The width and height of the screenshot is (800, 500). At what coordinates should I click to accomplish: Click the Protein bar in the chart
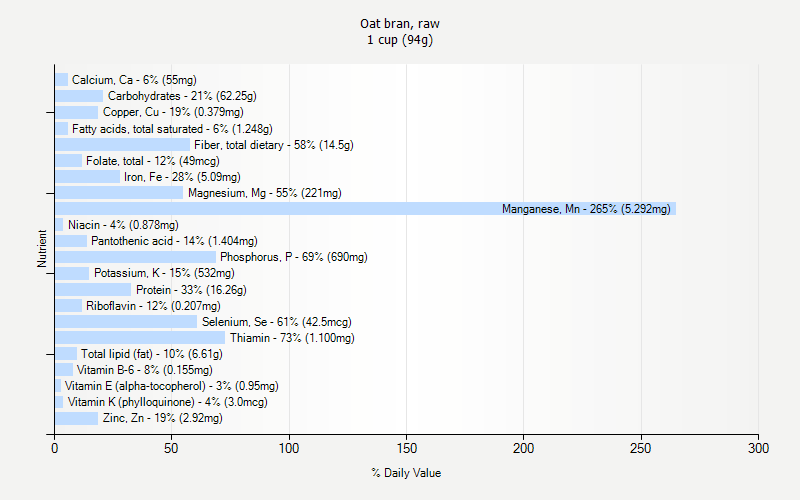click(93, 290)
